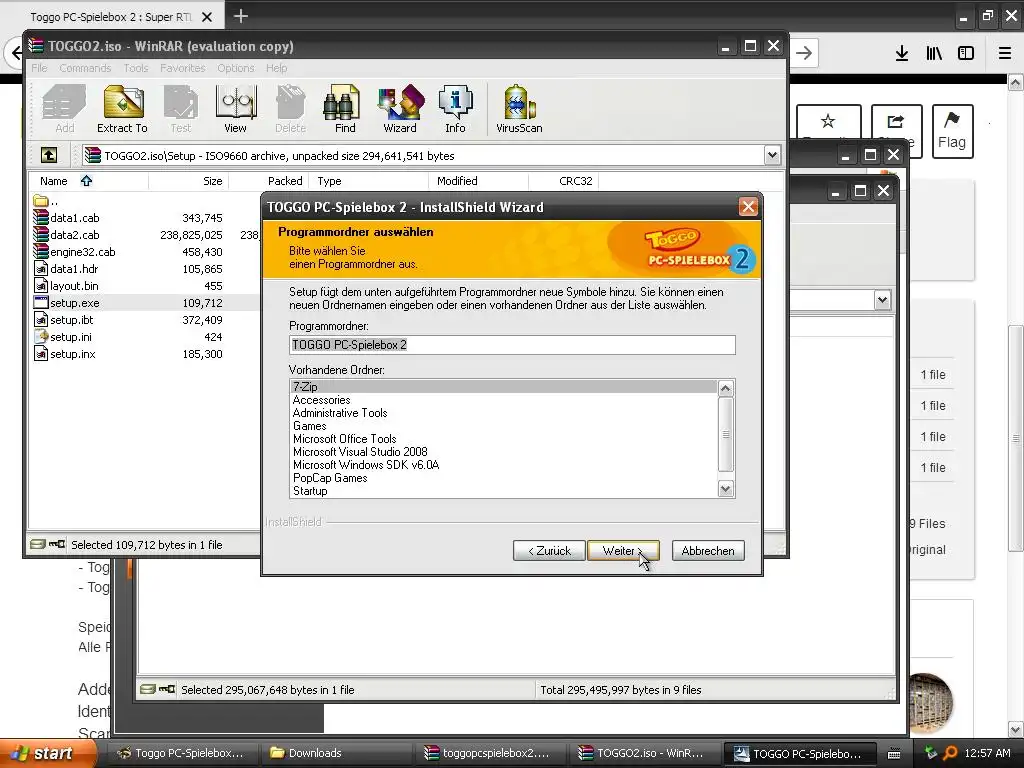Click the taskbar search magnifier tray icon
The width and height of the screenshot is (1024, 768).
click(x=950, y=753)
